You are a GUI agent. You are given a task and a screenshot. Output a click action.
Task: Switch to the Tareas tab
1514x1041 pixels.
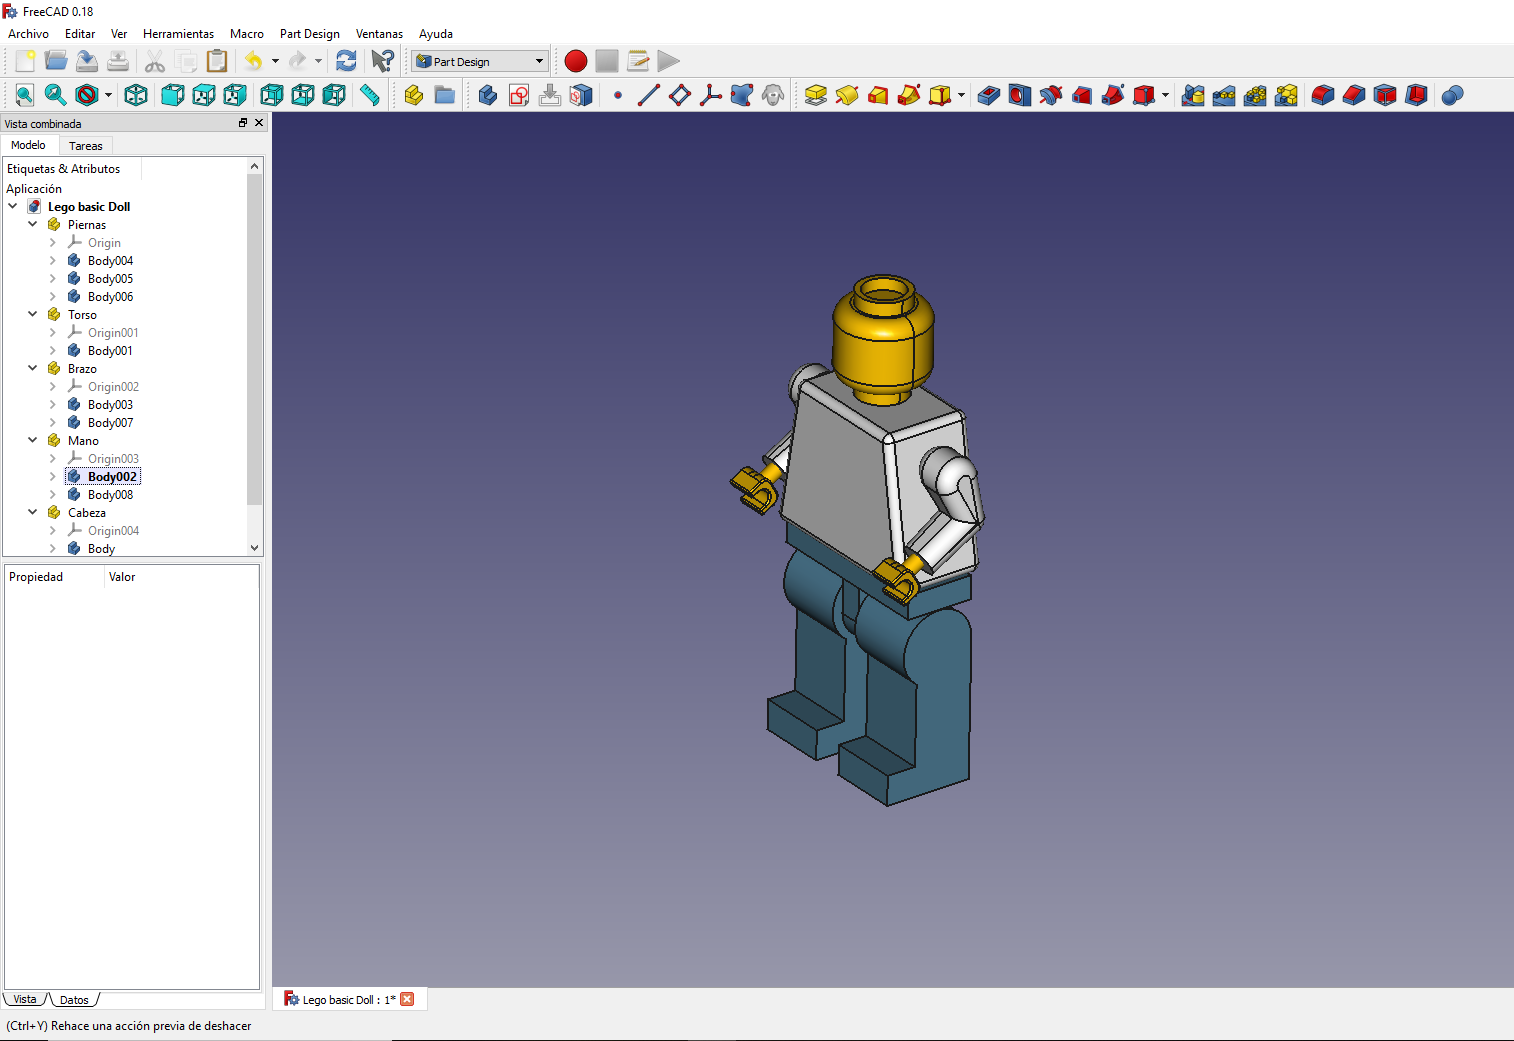pyautogui.click(x=86, y=145)
